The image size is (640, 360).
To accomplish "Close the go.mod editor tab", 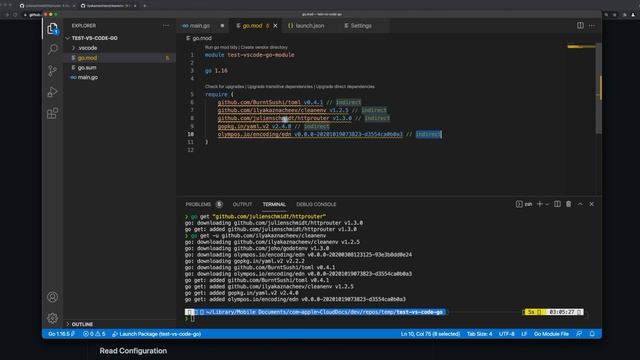I will pyautogui.click(x=276, y=26).
